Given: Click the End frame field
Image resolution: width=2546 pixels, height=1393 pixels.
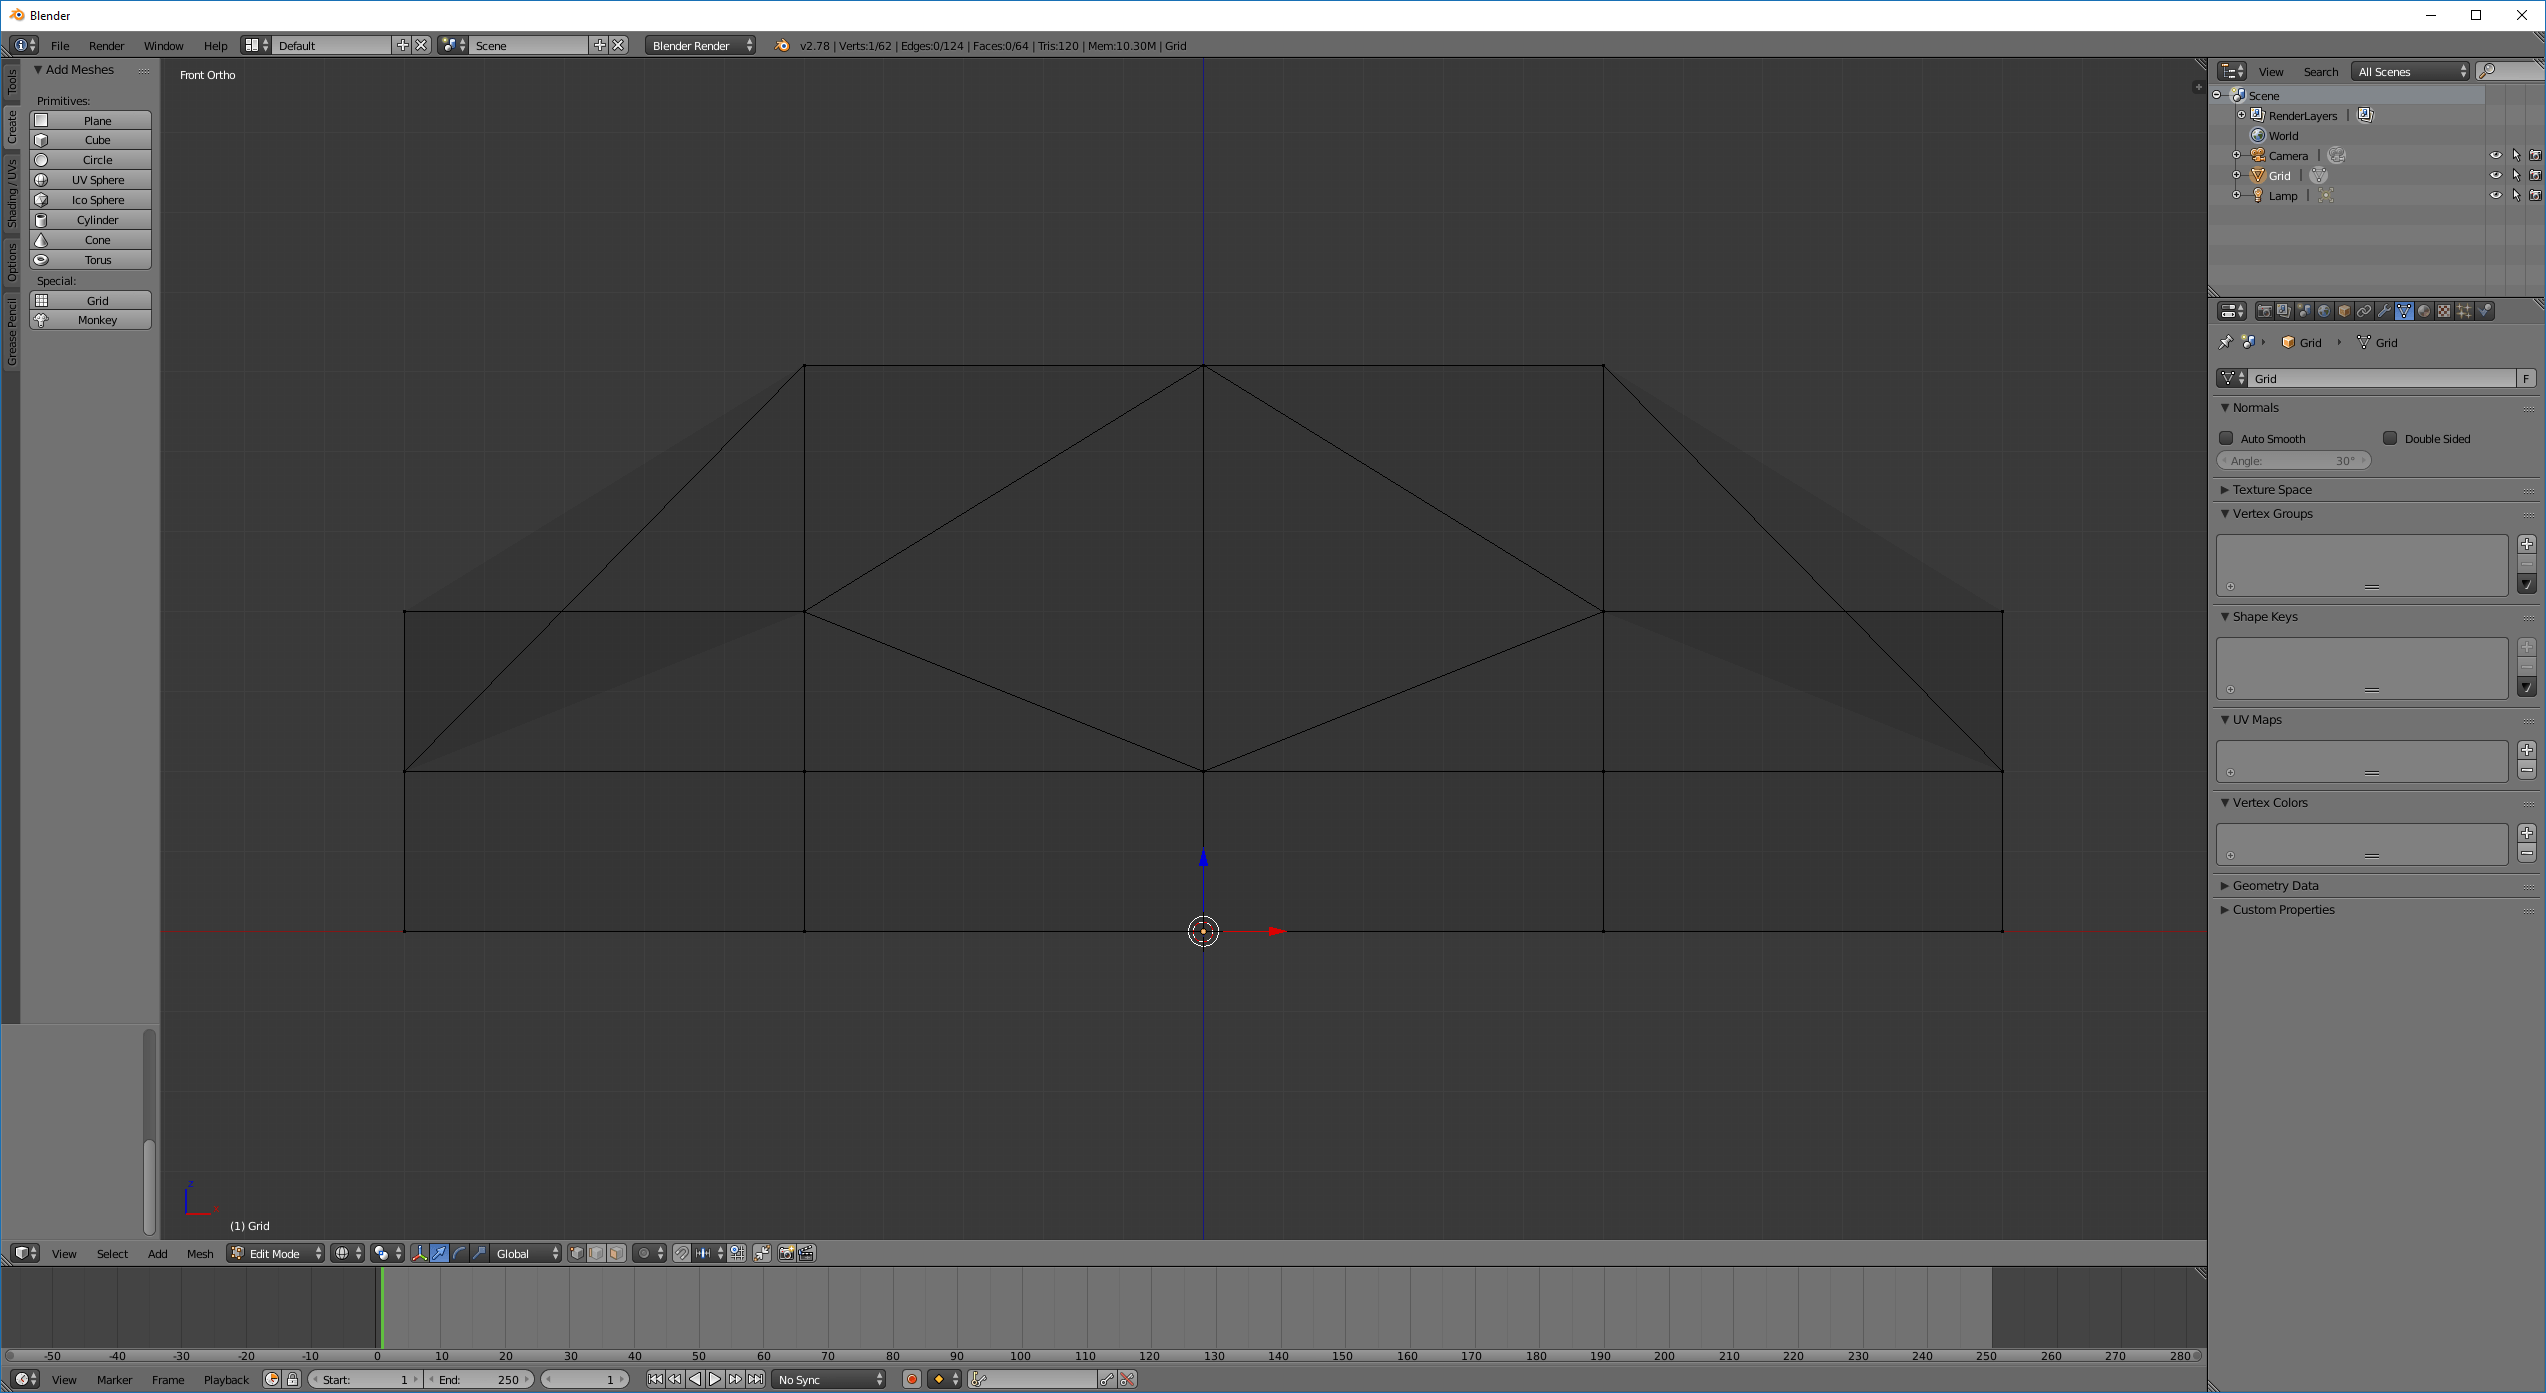Looking at the screenshot, I should point(478,1379).
